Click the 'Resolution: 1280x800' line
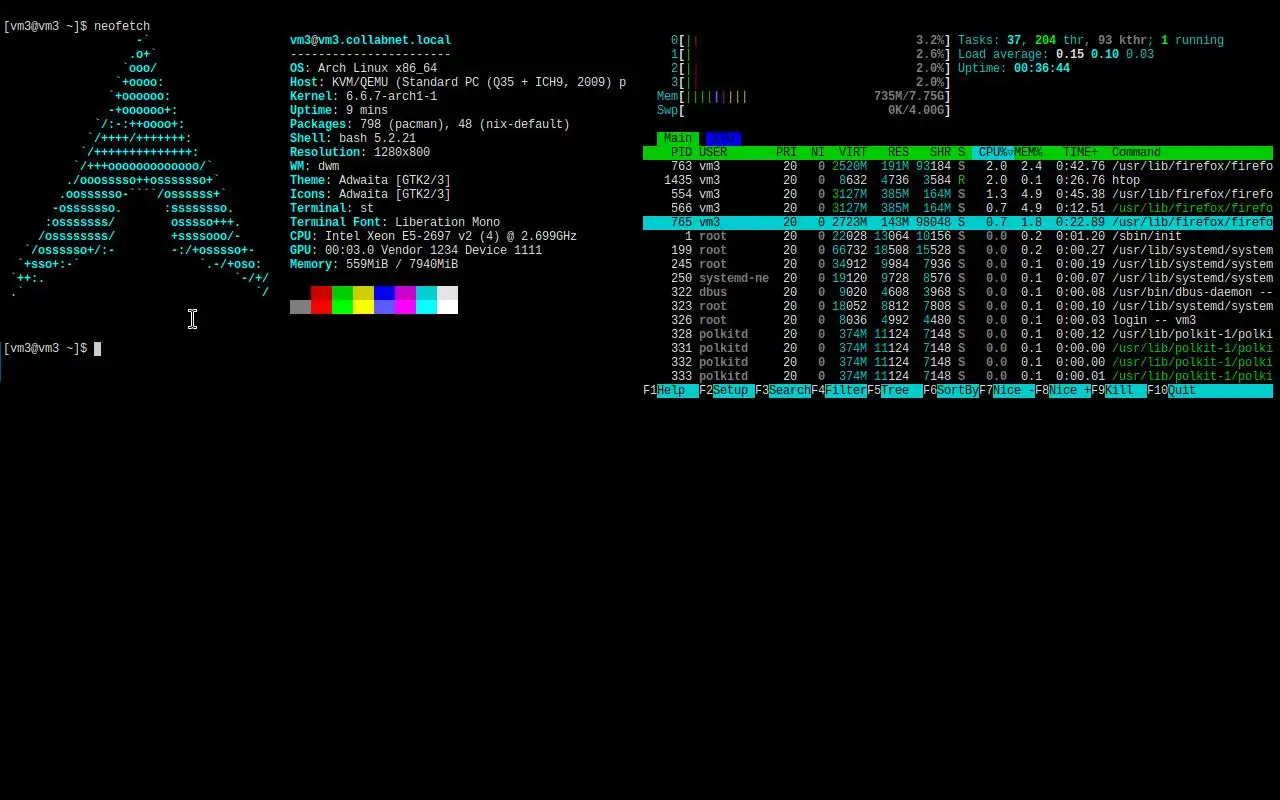1280x800 pixels. click(x=360, y=152)
